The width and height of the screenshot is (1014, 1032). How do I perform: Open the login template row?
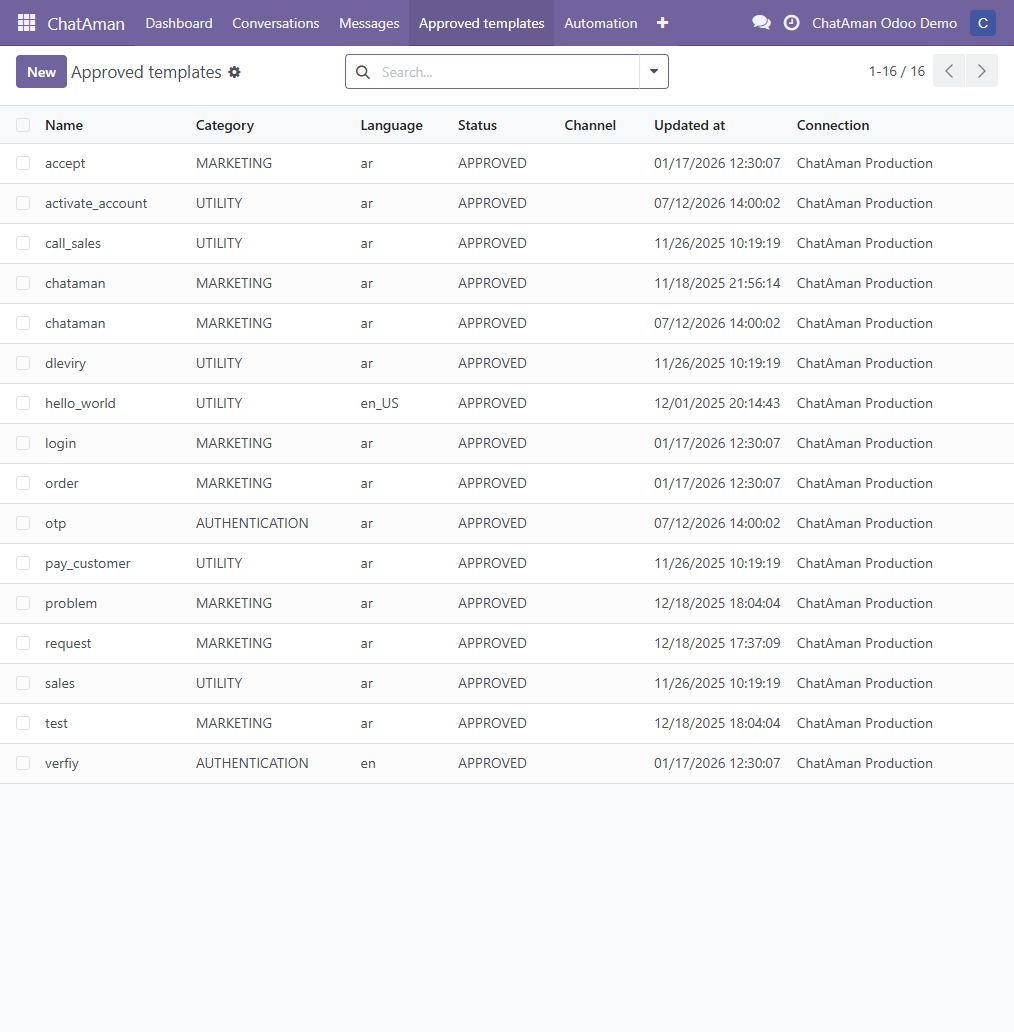(x=507, y=444)
